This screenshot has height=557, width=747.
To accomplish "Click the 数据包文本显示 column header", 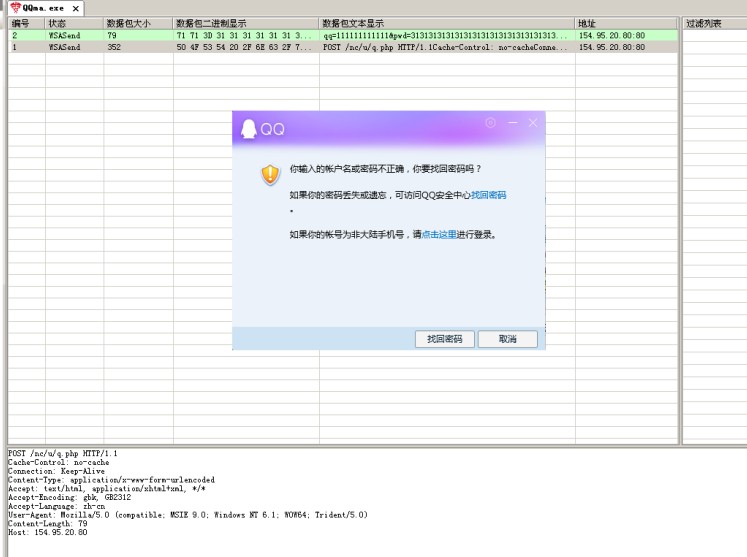I will (x=447, y=23).
